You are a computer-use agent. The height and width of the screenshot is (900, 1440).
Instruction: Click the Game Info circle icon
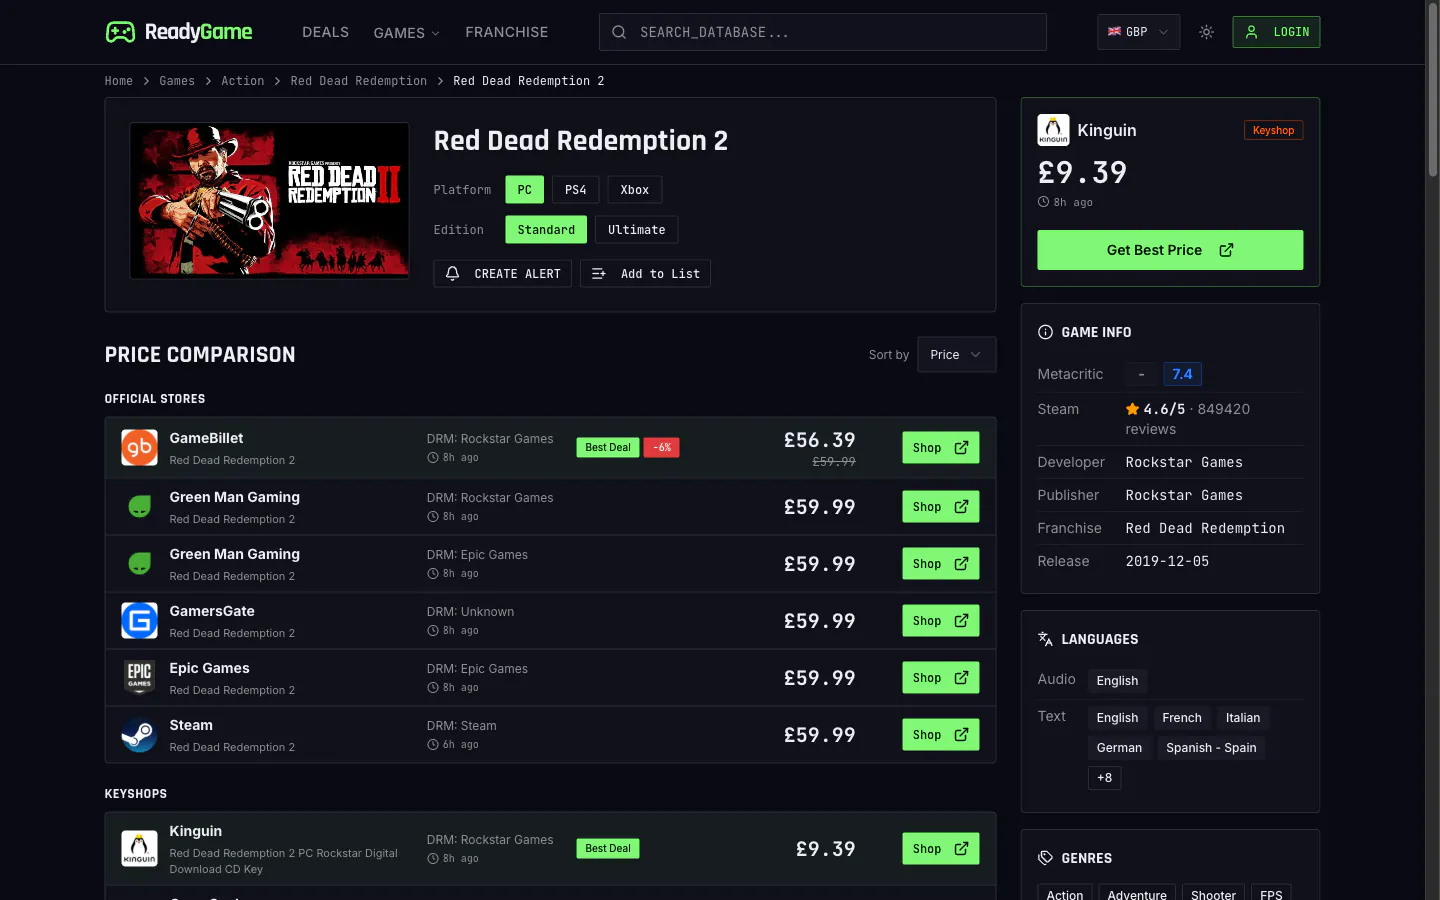[x=1045, y=332]
